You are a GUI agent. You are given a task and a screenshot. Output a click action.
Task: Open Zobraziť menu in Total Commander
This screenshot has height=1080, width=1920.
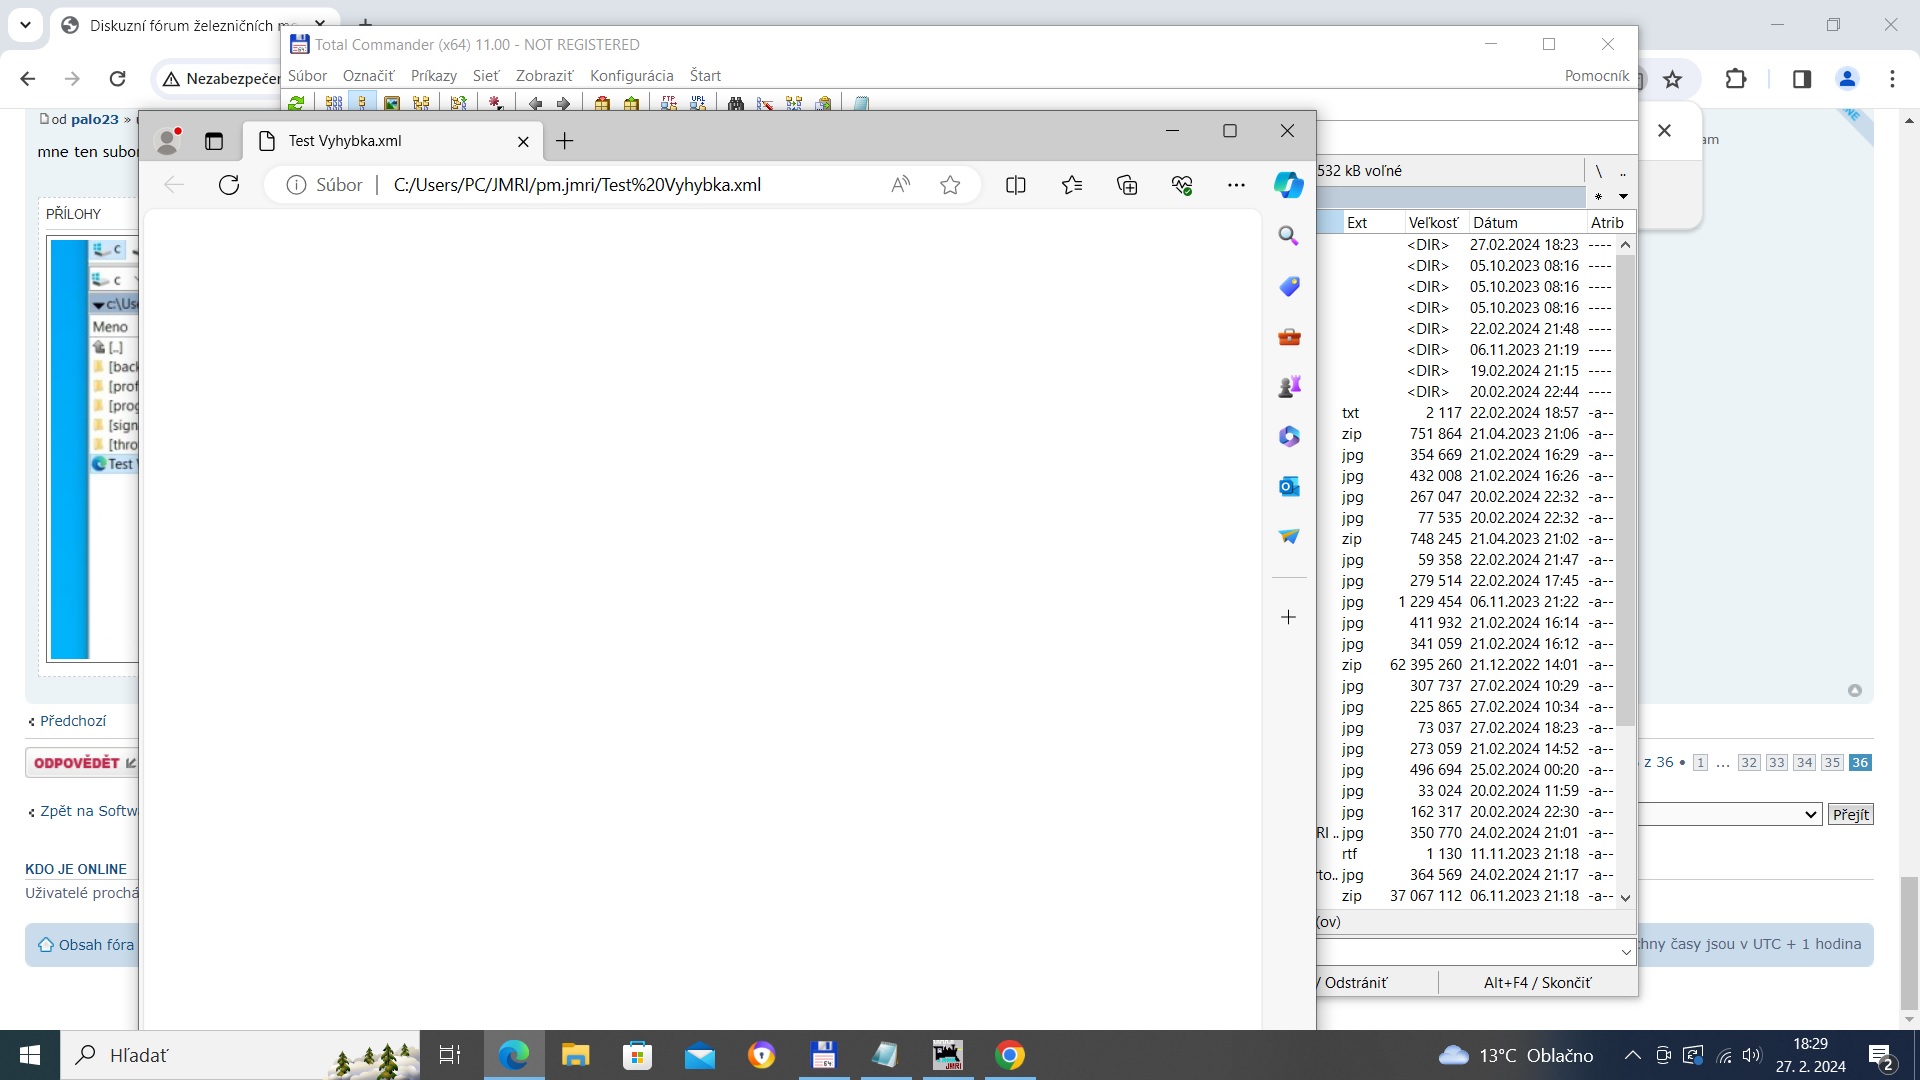click(x=545, y=76)
